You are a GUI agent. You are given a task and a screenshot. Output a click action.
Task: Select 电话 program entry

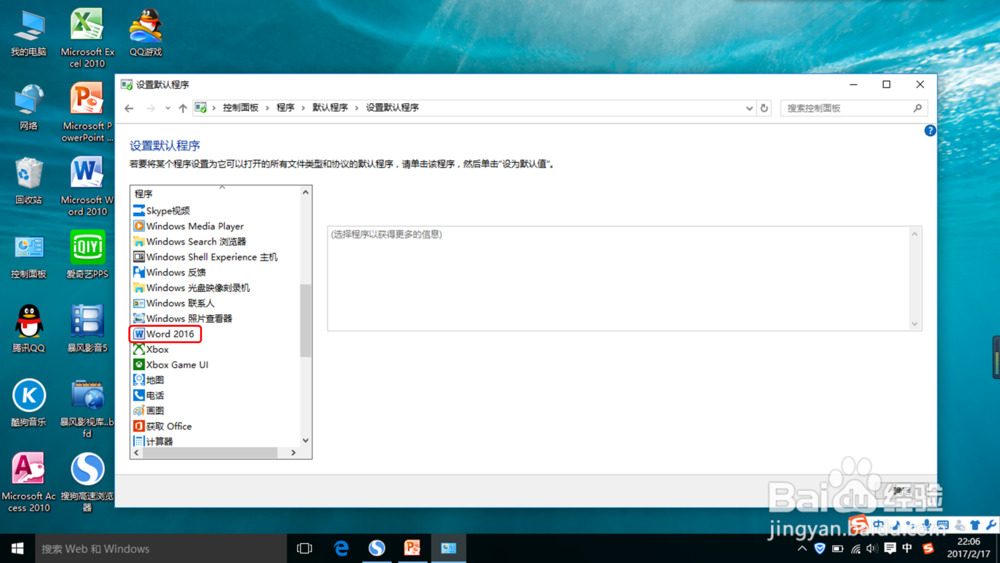149,395
